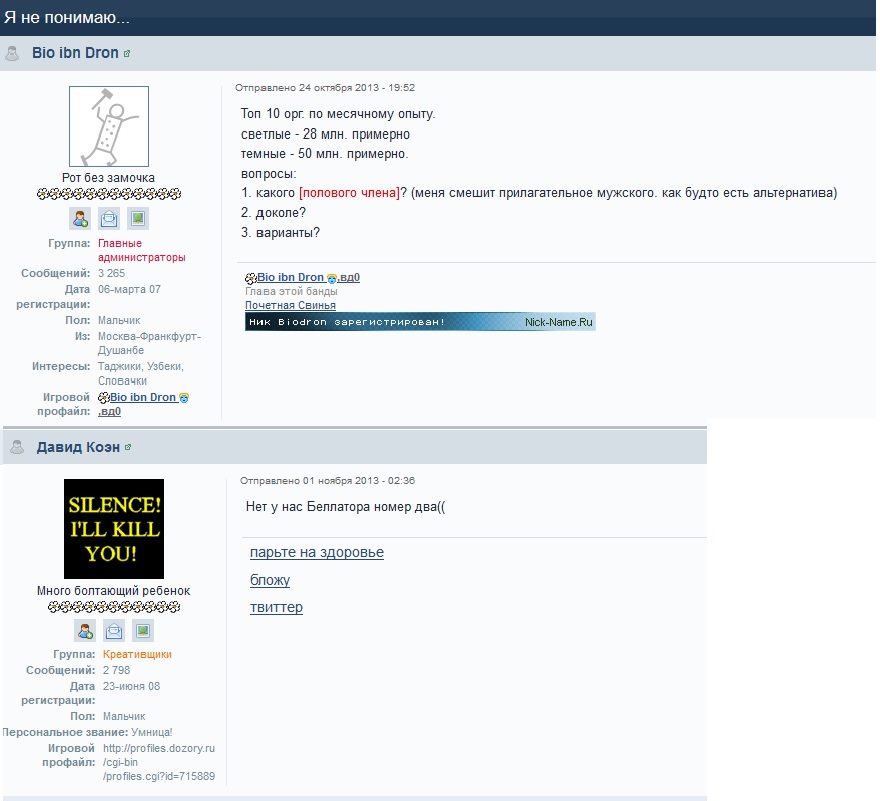Viewport: 880px width, 801px height.
Task: Click the 'Креативщики' group label
Action: [x=137, y=654]
